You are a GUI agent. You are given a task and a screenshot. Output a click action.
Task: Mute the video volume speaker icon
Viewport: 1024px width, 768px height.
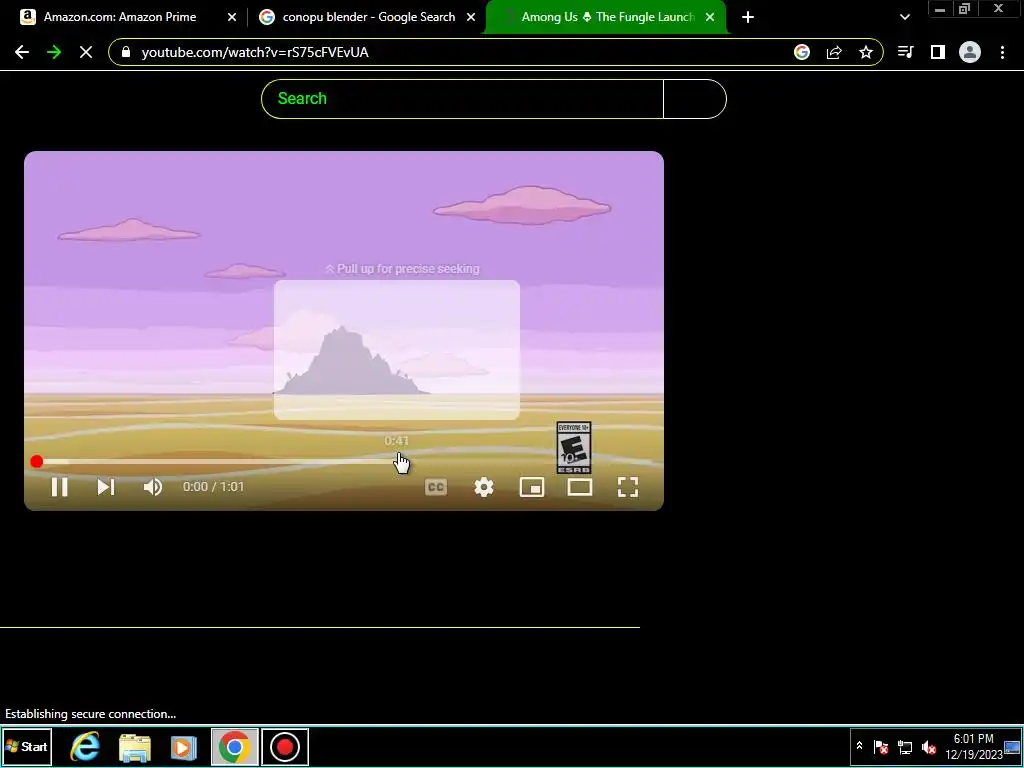[x=152, y=487]
